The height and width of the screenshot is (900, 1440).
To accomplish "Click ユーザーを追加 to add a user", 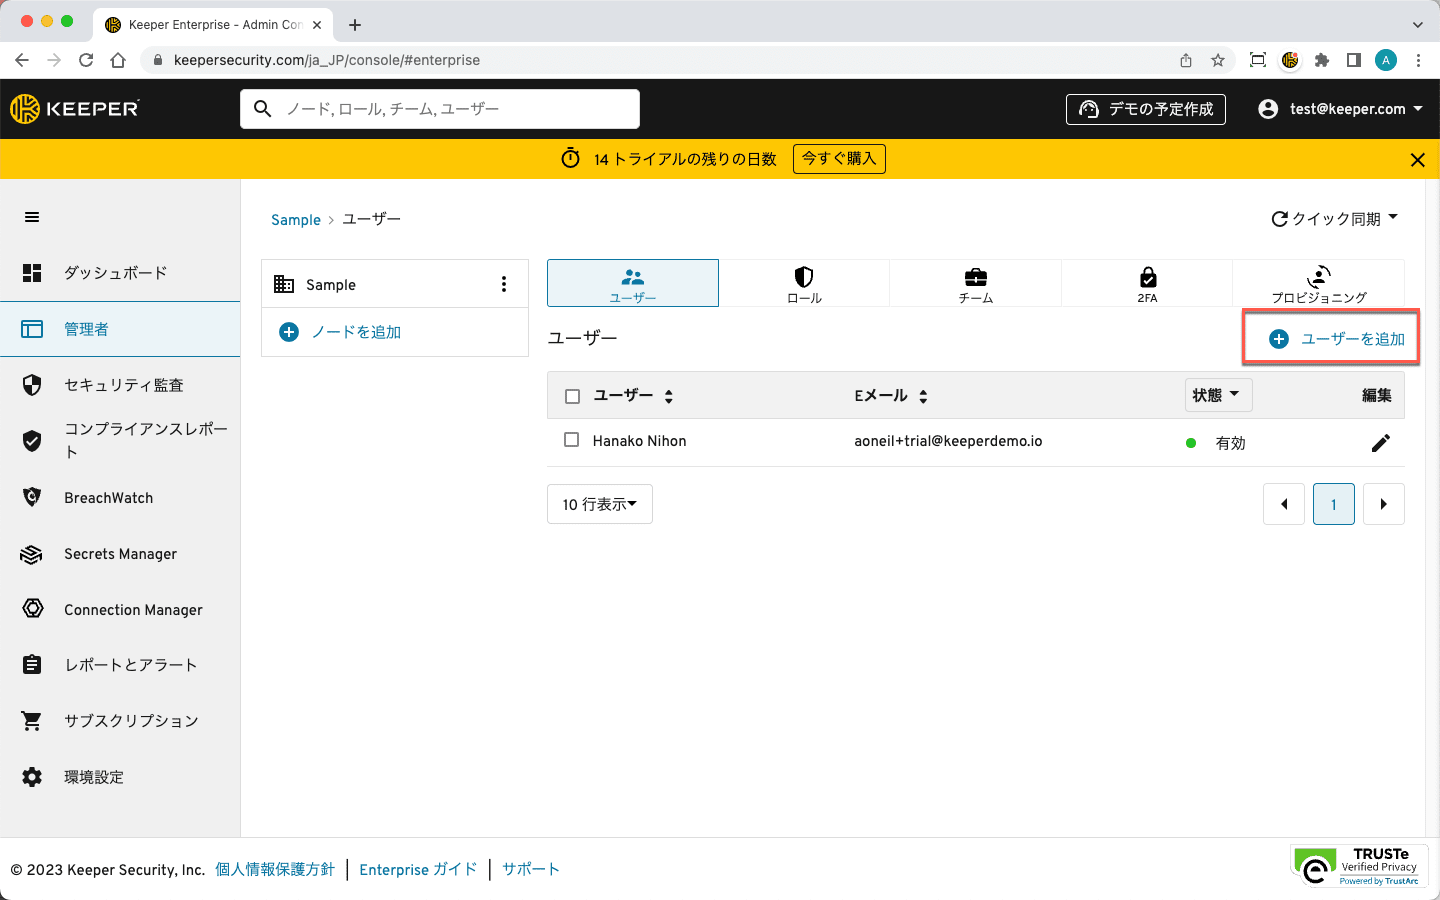I will [x=1337, y=339].
